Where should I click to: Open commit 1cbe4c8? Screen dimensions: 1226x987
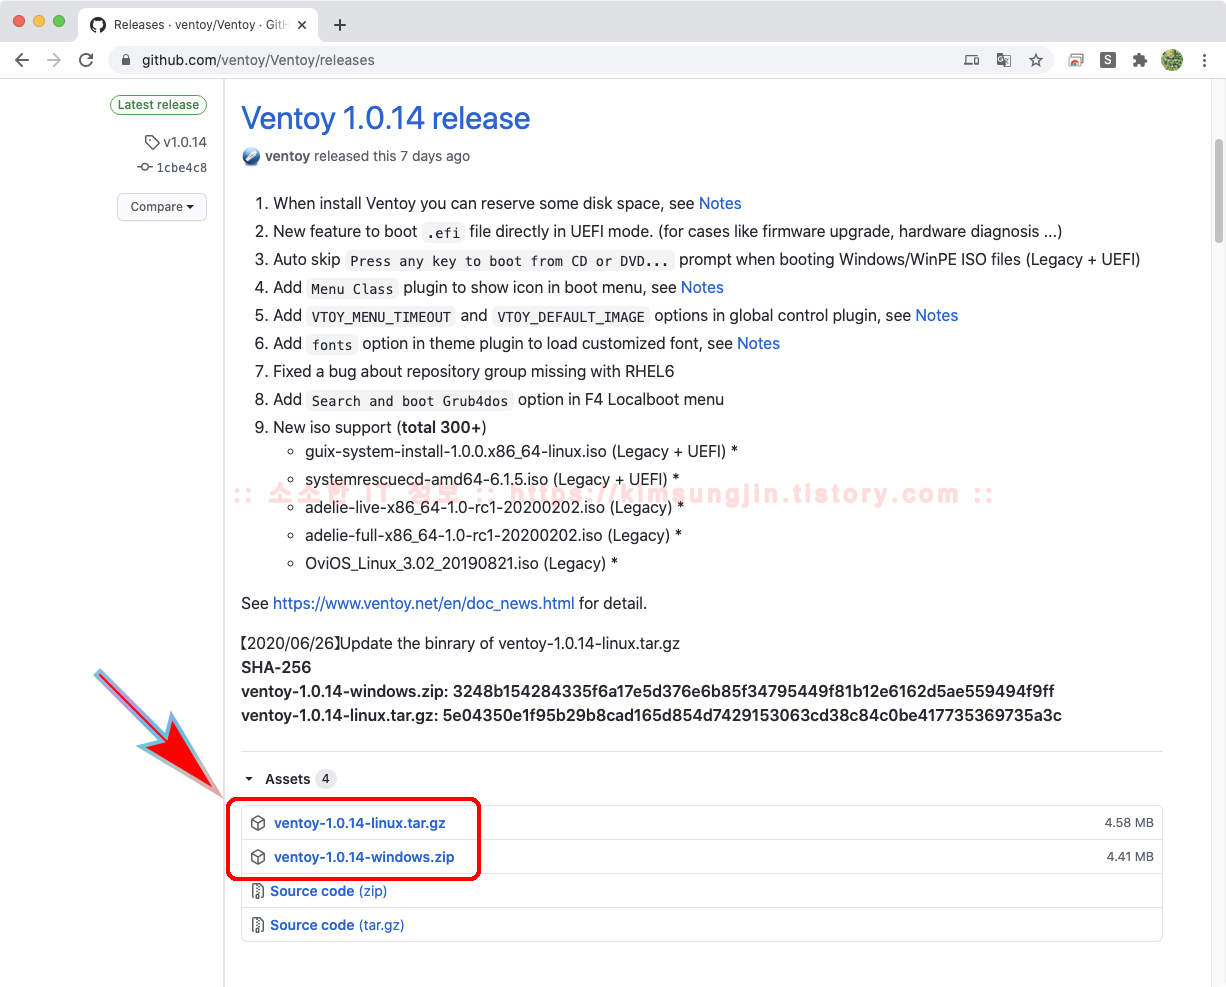[x=181, y=168]
